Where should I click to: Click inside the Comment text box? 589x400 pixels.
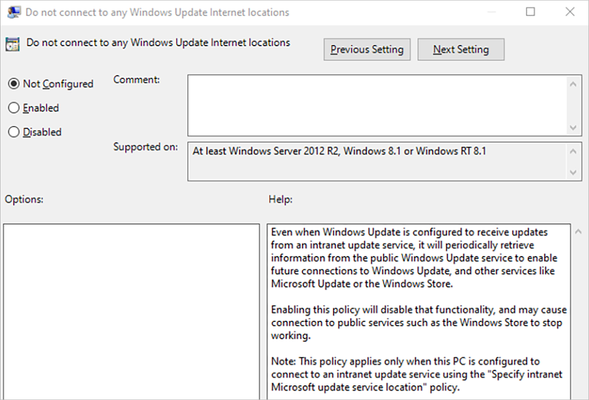[x=378, y=105]
